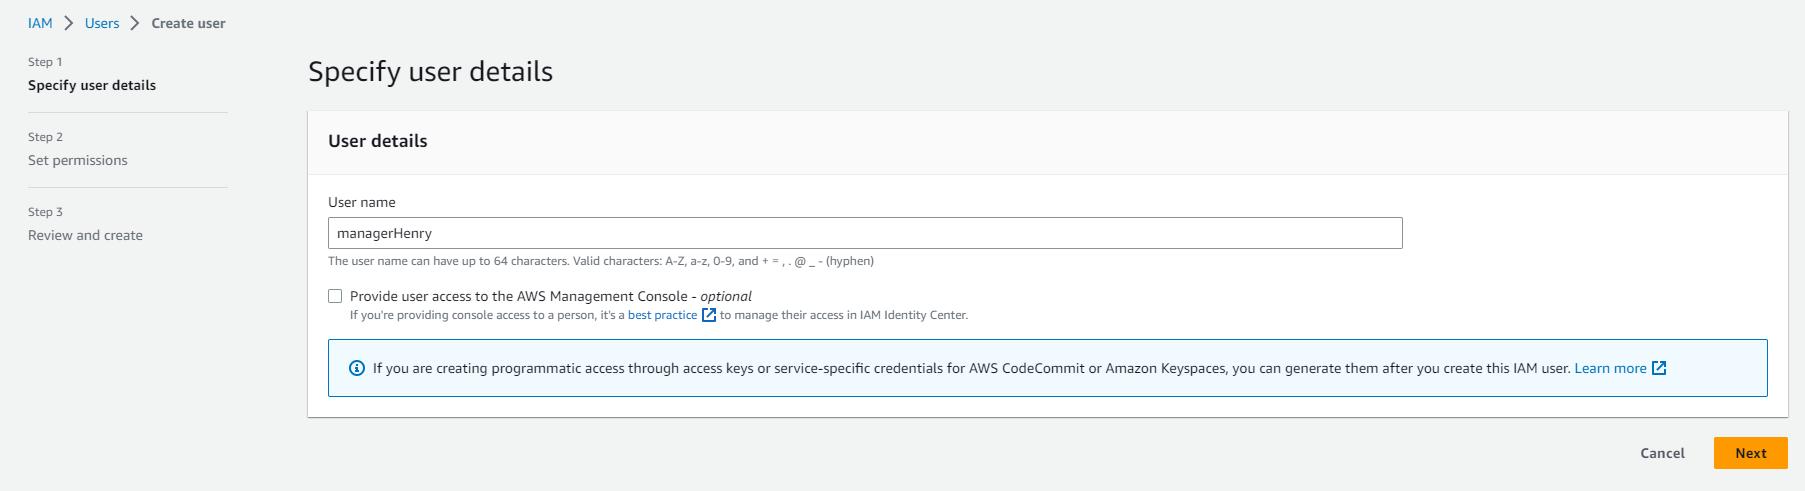Select Step 1 Specify user details
This screenshot has height=491, width=1805.
pos(92,85)
